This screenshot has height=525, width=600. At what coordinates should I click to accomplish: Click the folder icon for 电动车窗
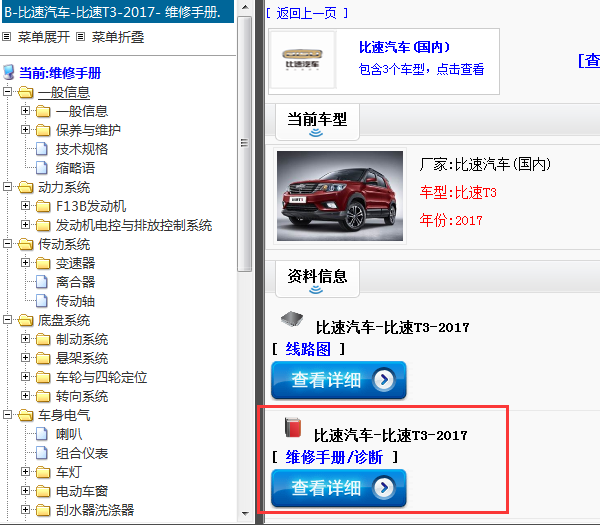43,491
